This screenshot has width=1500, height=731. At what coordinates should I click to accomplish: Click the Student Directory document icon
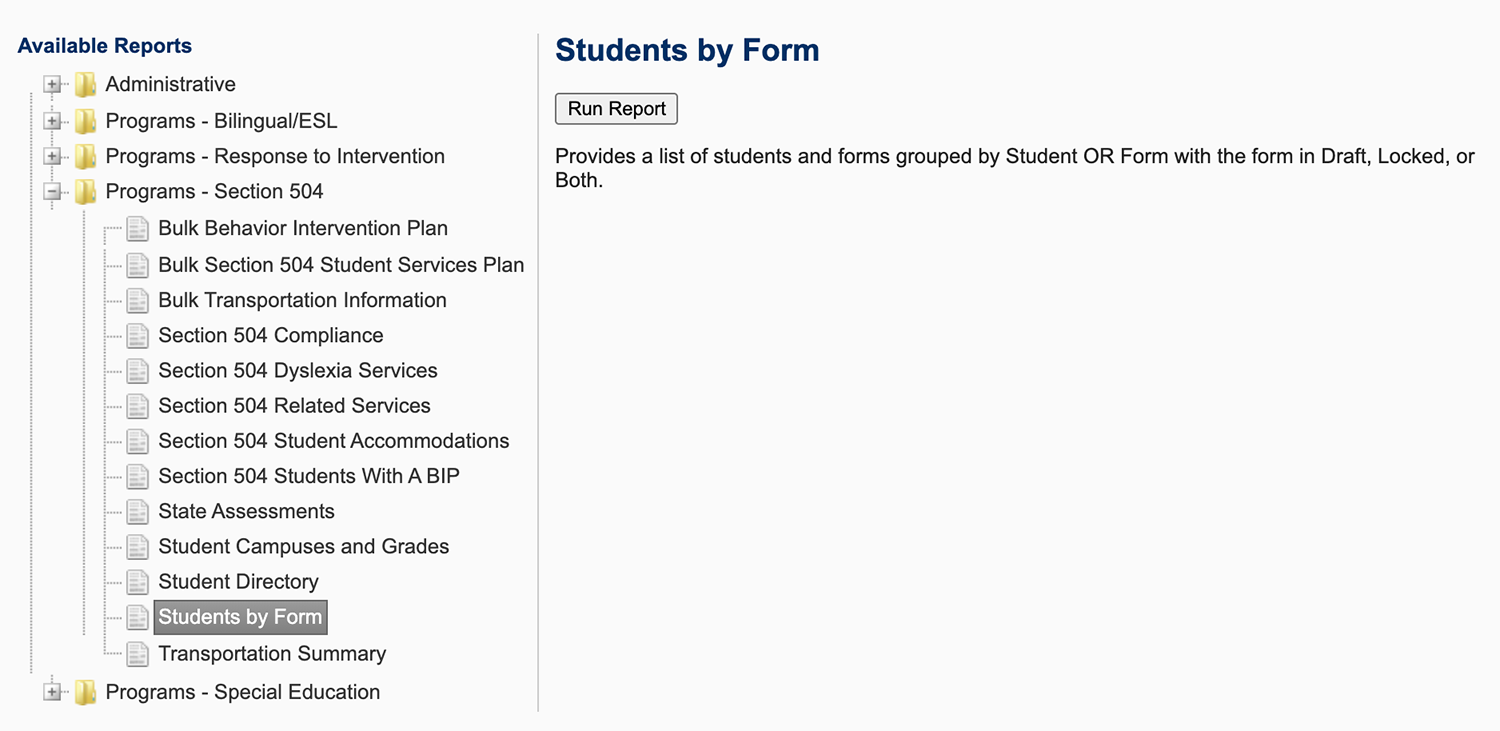click(x=138, y=582)
